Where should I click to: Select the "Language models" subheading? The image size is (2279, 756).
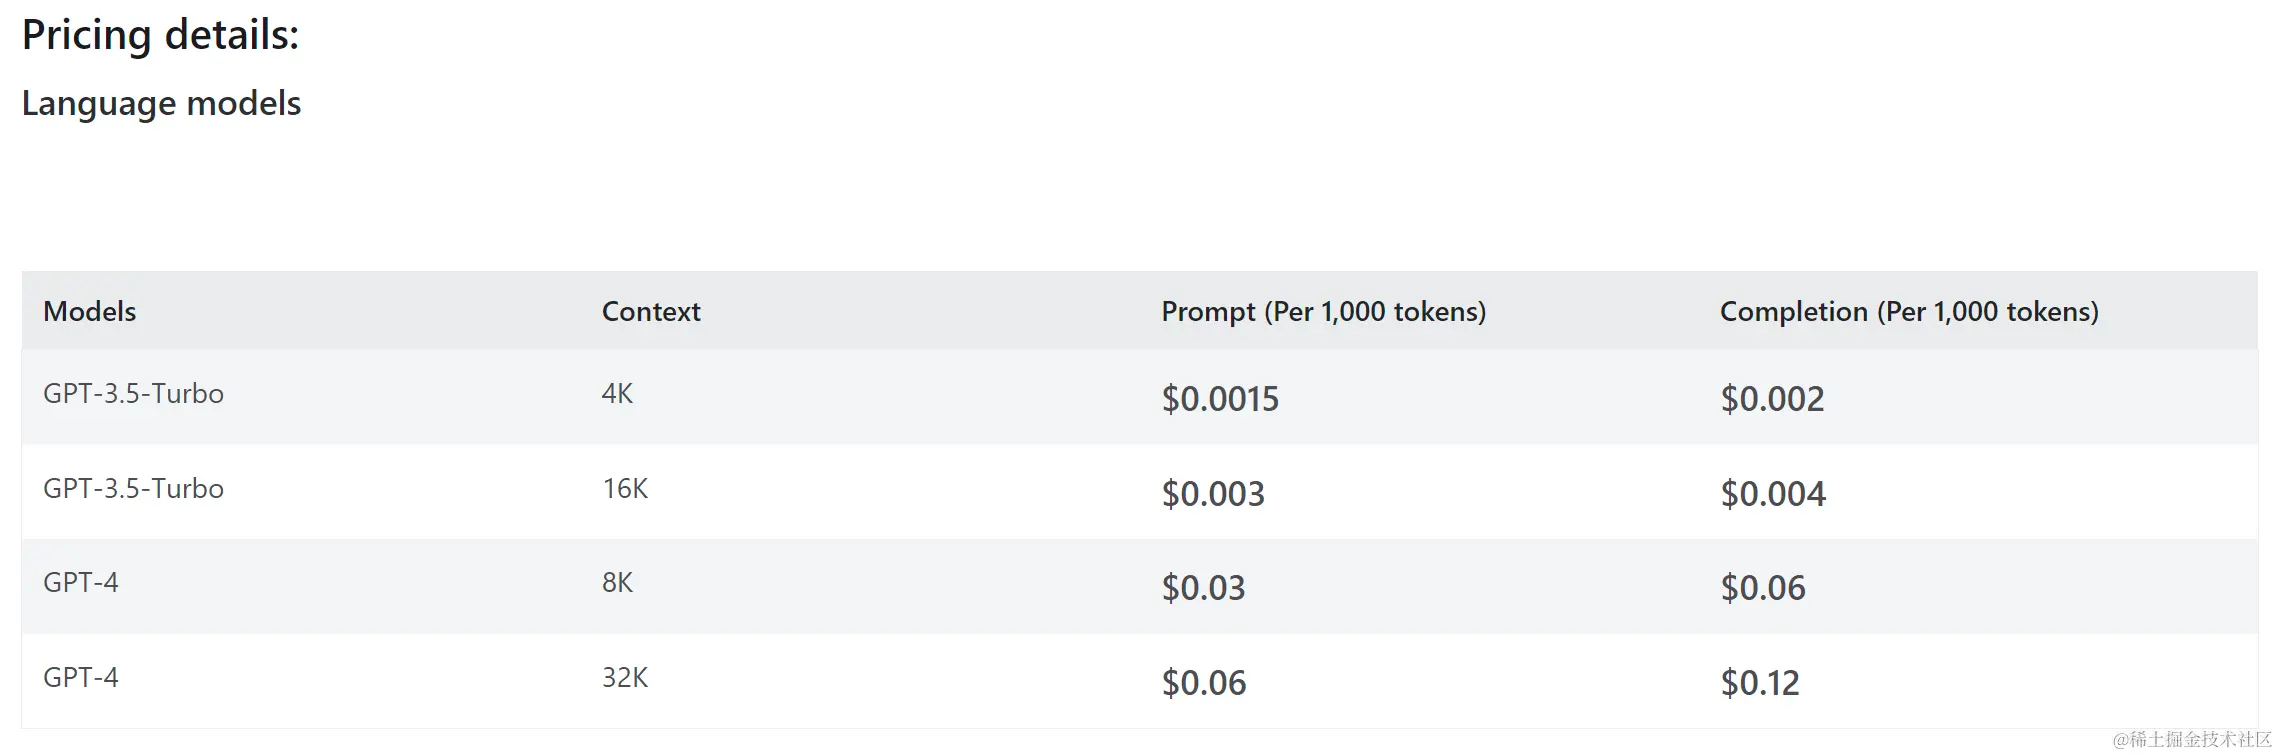(161, 103)
